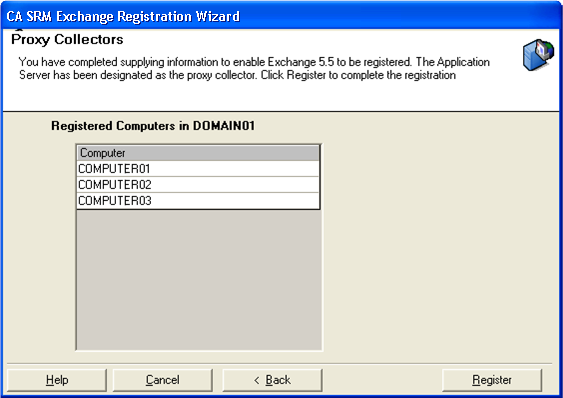Screen dimensions: 563x398
Task: Go back with the Back button
Action: [x=272, y=380]
